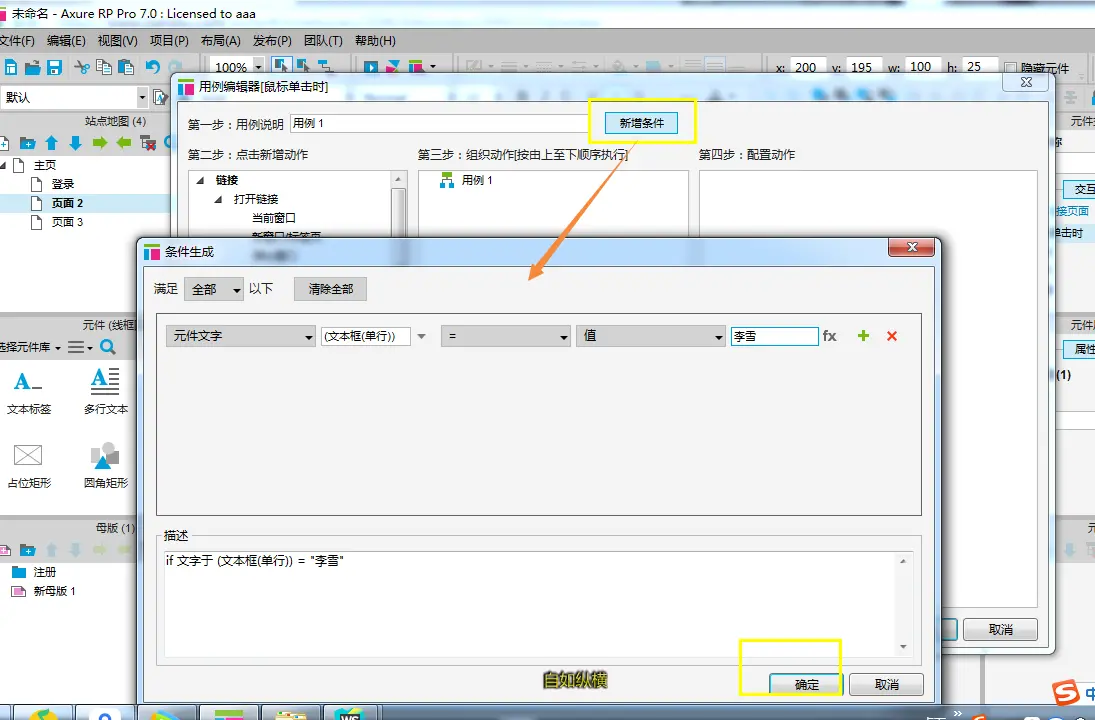1095x720 pixels.
Task: Click the Open file folder icon
Action: 32,67
